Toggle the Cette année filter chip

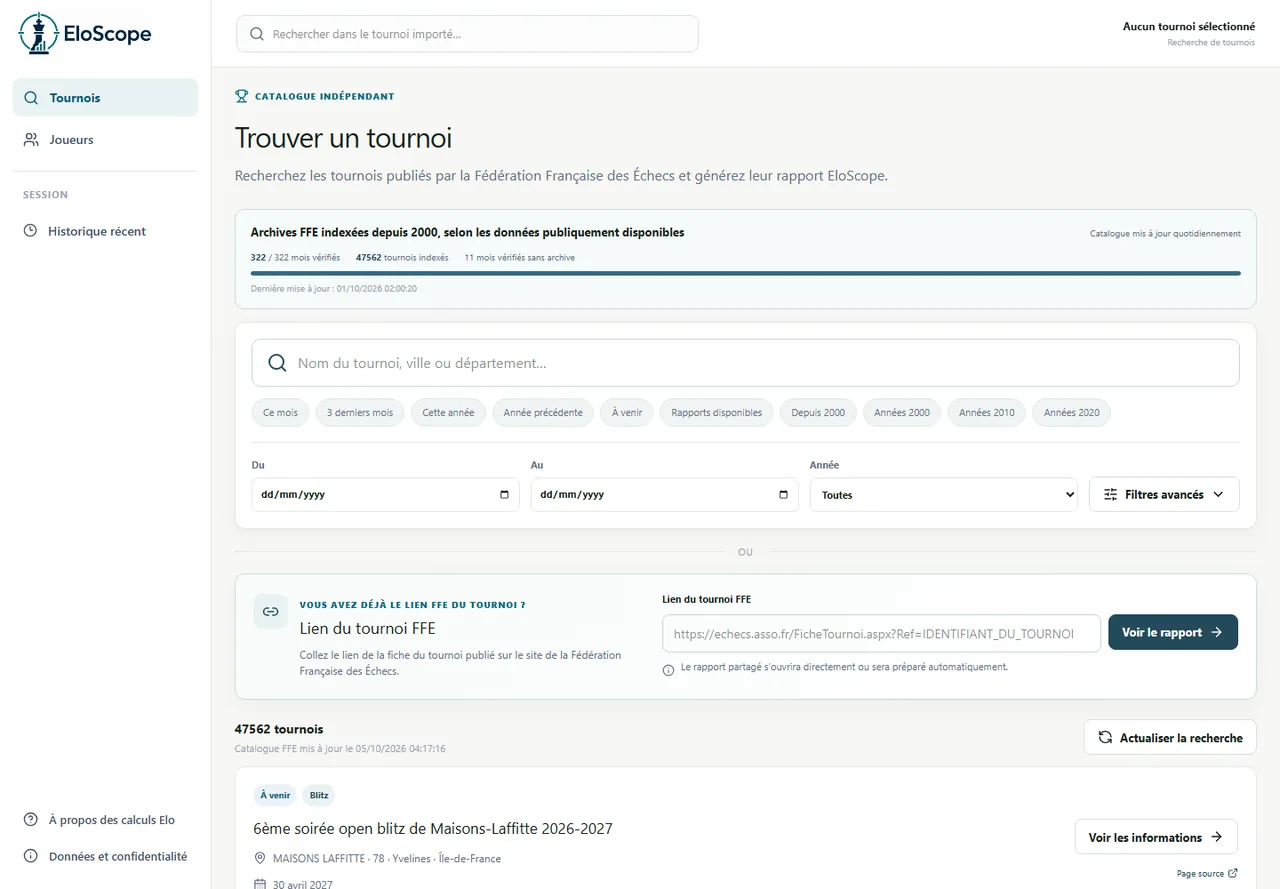point(448,413)
